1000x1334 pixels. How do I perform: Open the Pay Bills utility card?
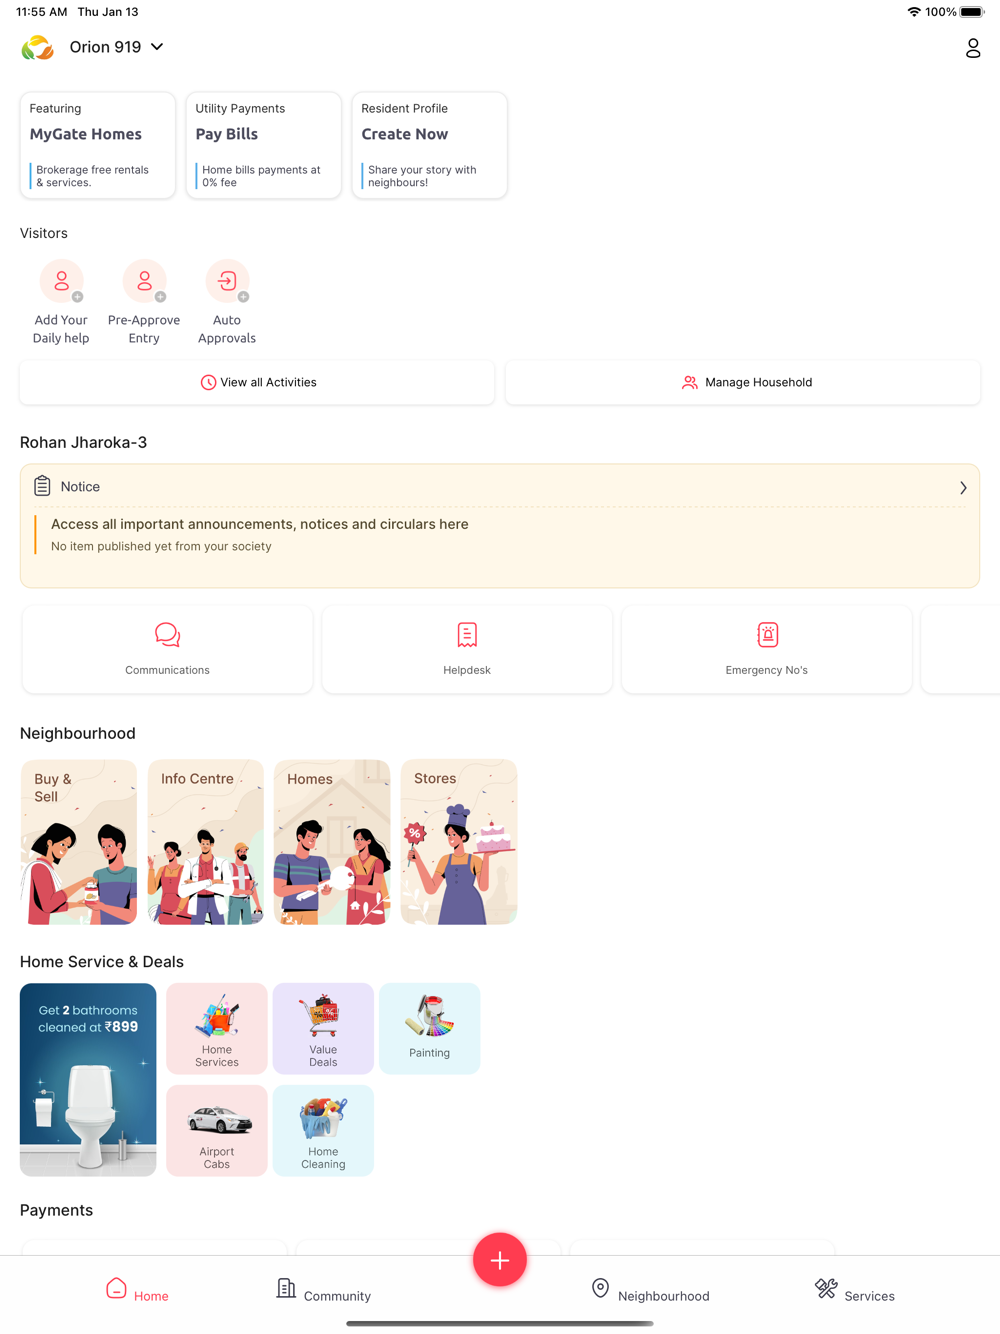click(x=264, y=145)
